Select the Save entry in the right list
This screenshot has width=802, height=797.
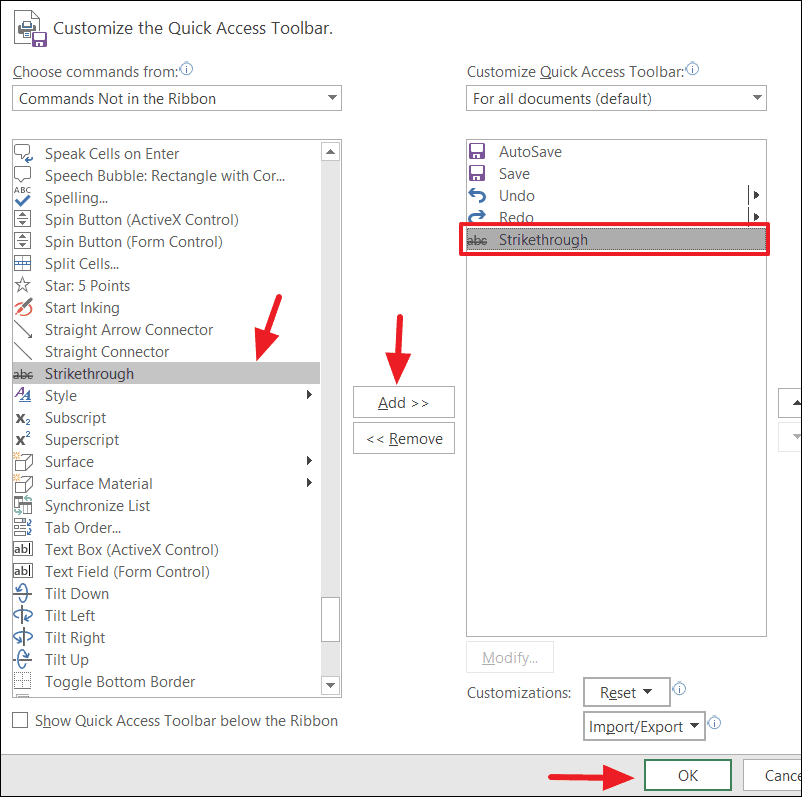point(516,173)
